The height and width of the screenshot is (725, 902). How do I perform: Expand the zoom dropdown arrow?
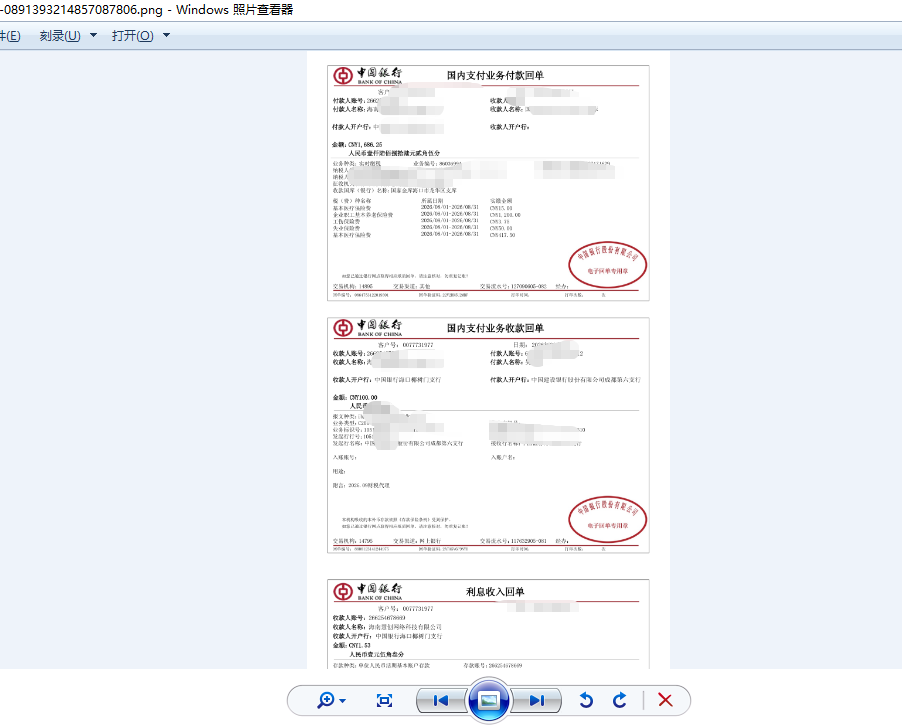[x=343, y=701]
